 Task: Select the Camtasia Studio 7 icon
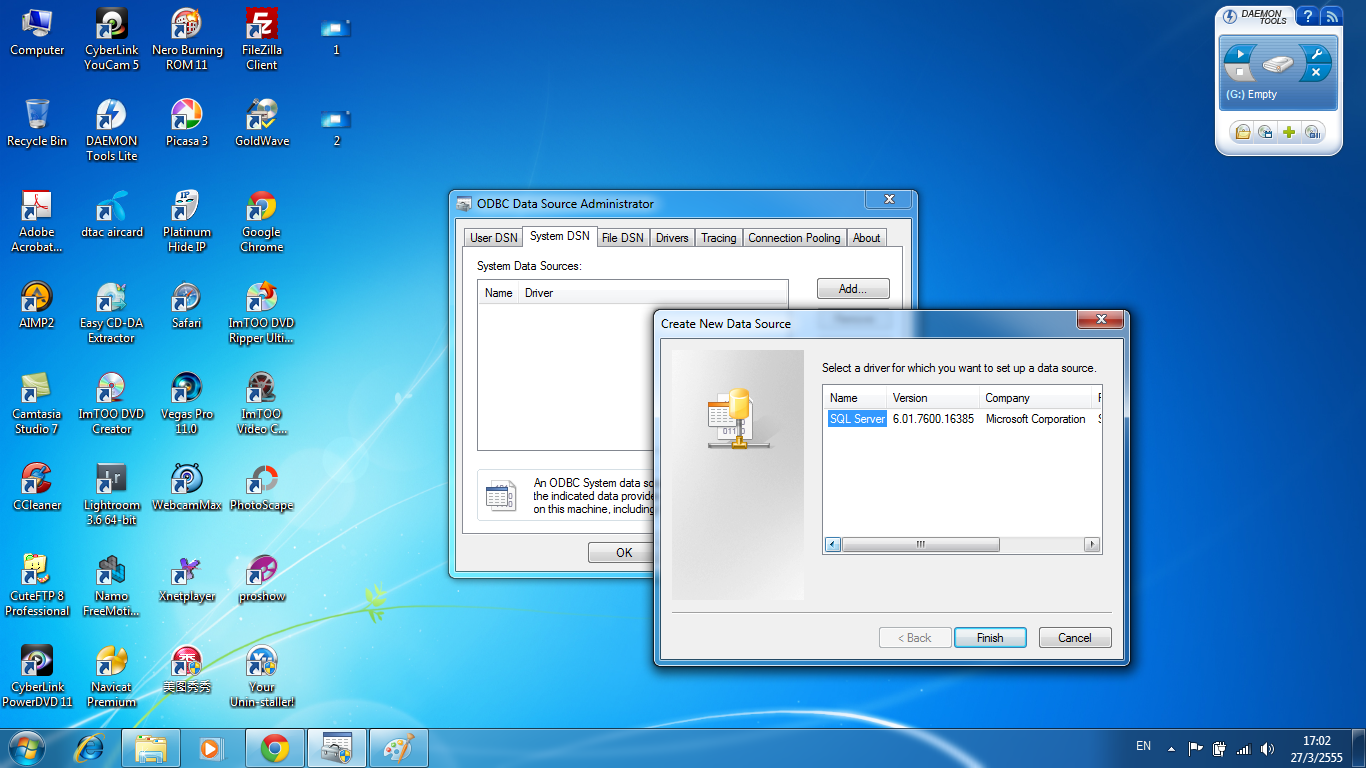37,404
